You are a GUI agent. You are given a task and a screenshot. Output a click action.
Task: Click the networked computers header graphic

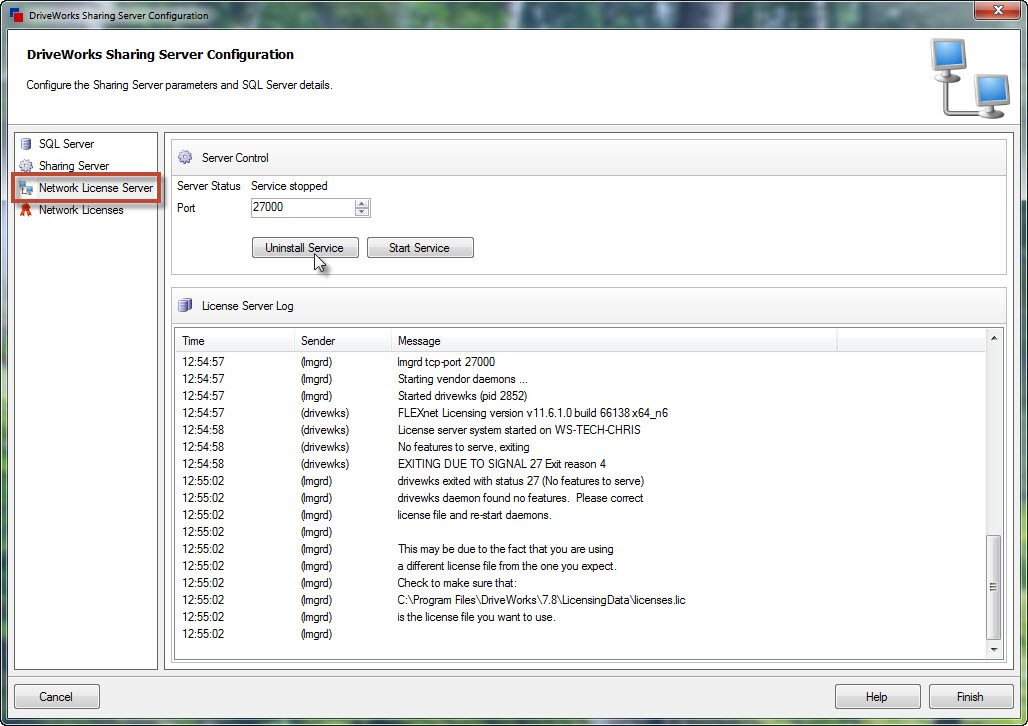click(x=970, y=78)
